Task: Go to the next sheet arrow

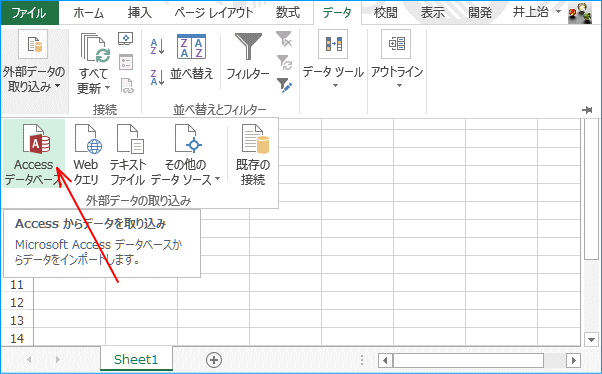Action: coord(58,360)
